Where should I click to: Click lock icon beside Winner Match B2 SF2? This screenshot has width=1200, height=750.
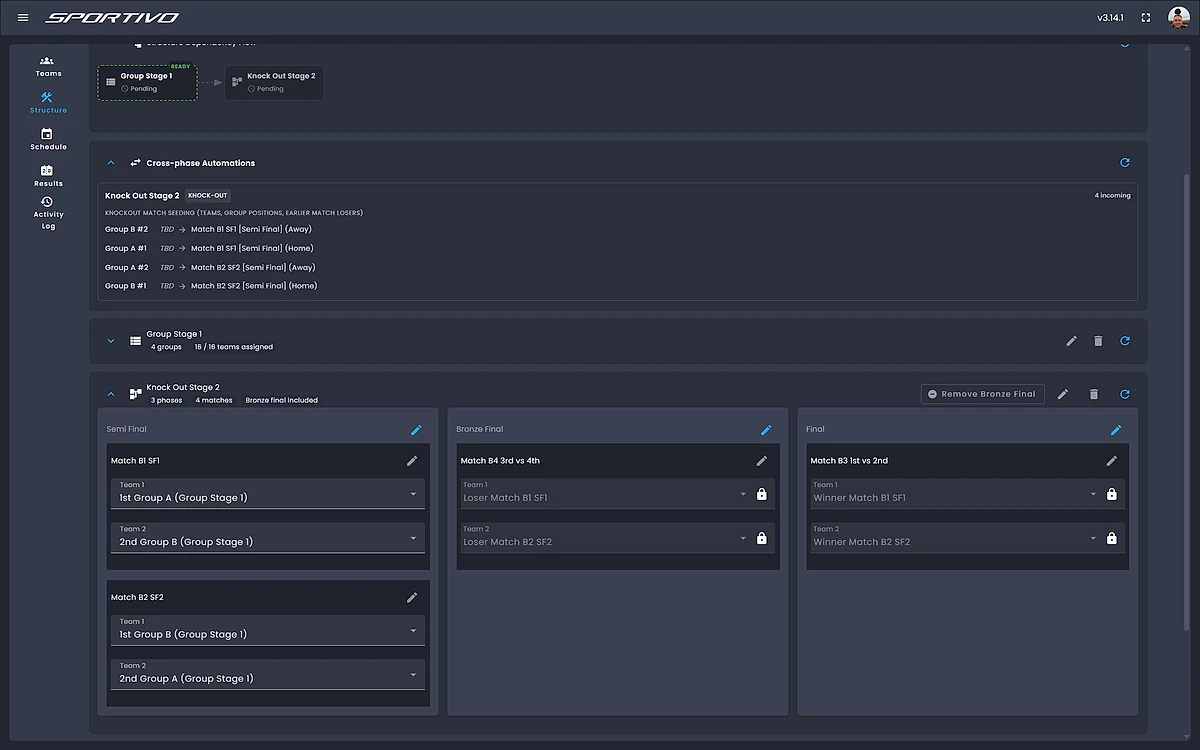click(x=1112, y=538)
